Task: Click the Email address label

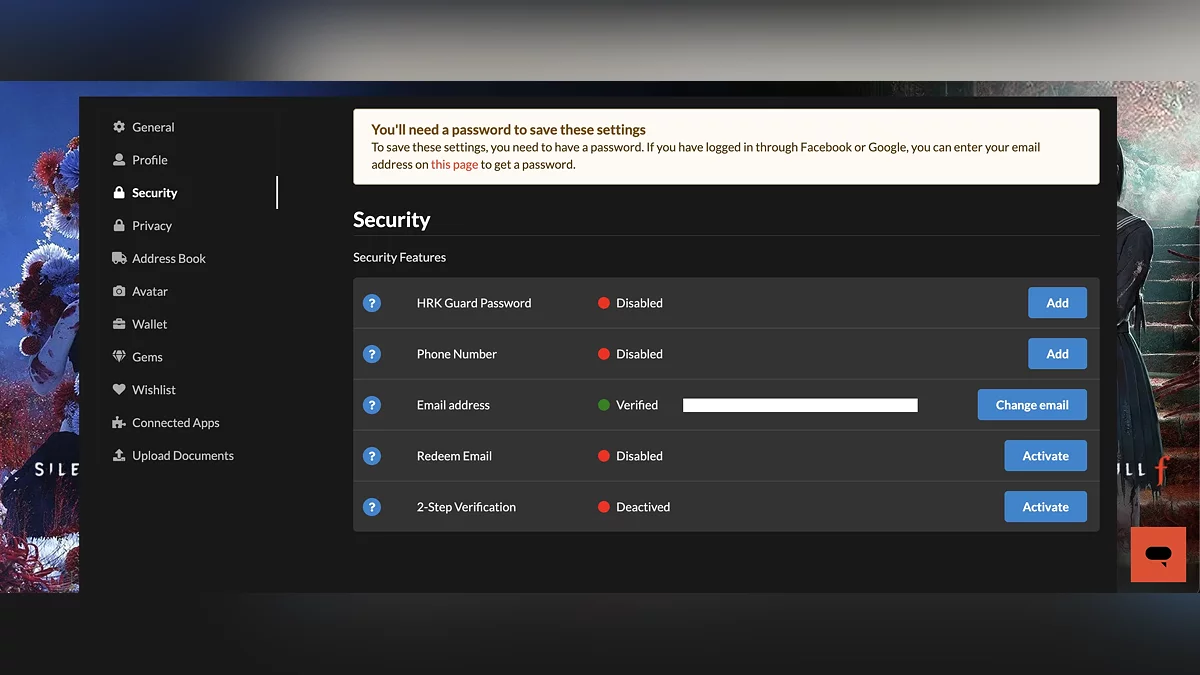Action: [453, 405]
